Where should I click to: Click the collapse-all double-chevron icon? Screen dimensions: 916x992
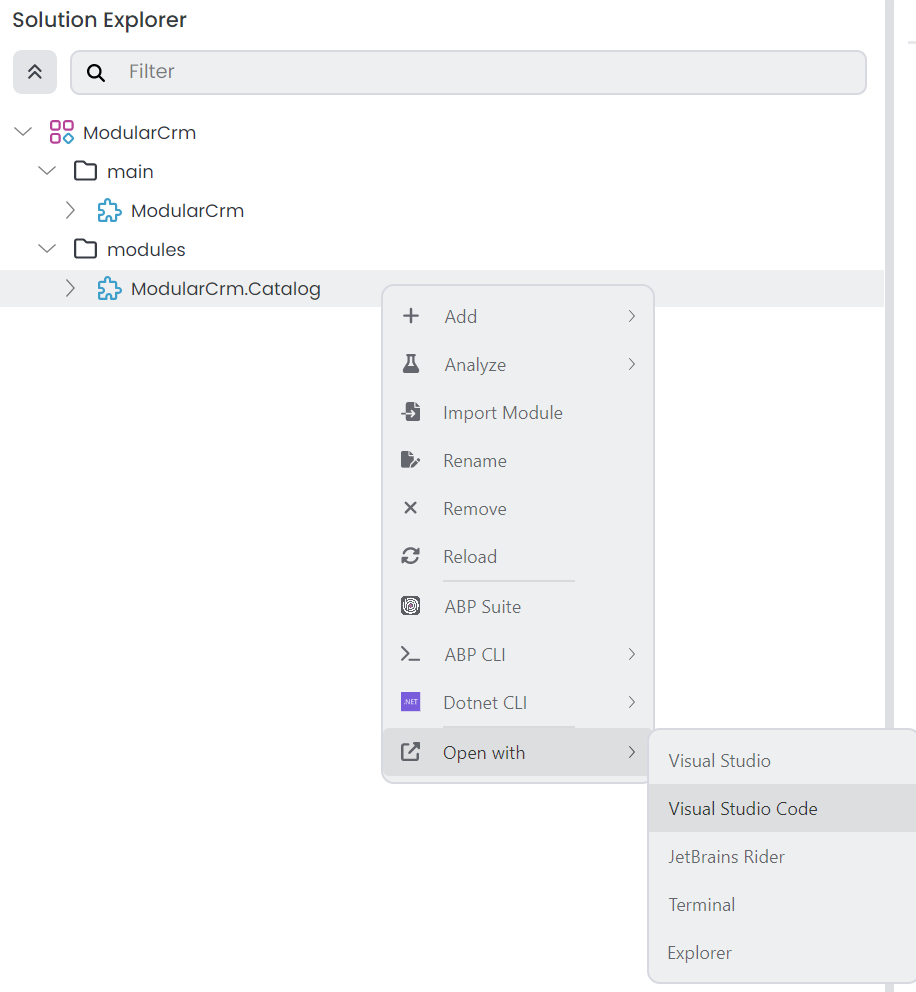(x=34, y=72)
